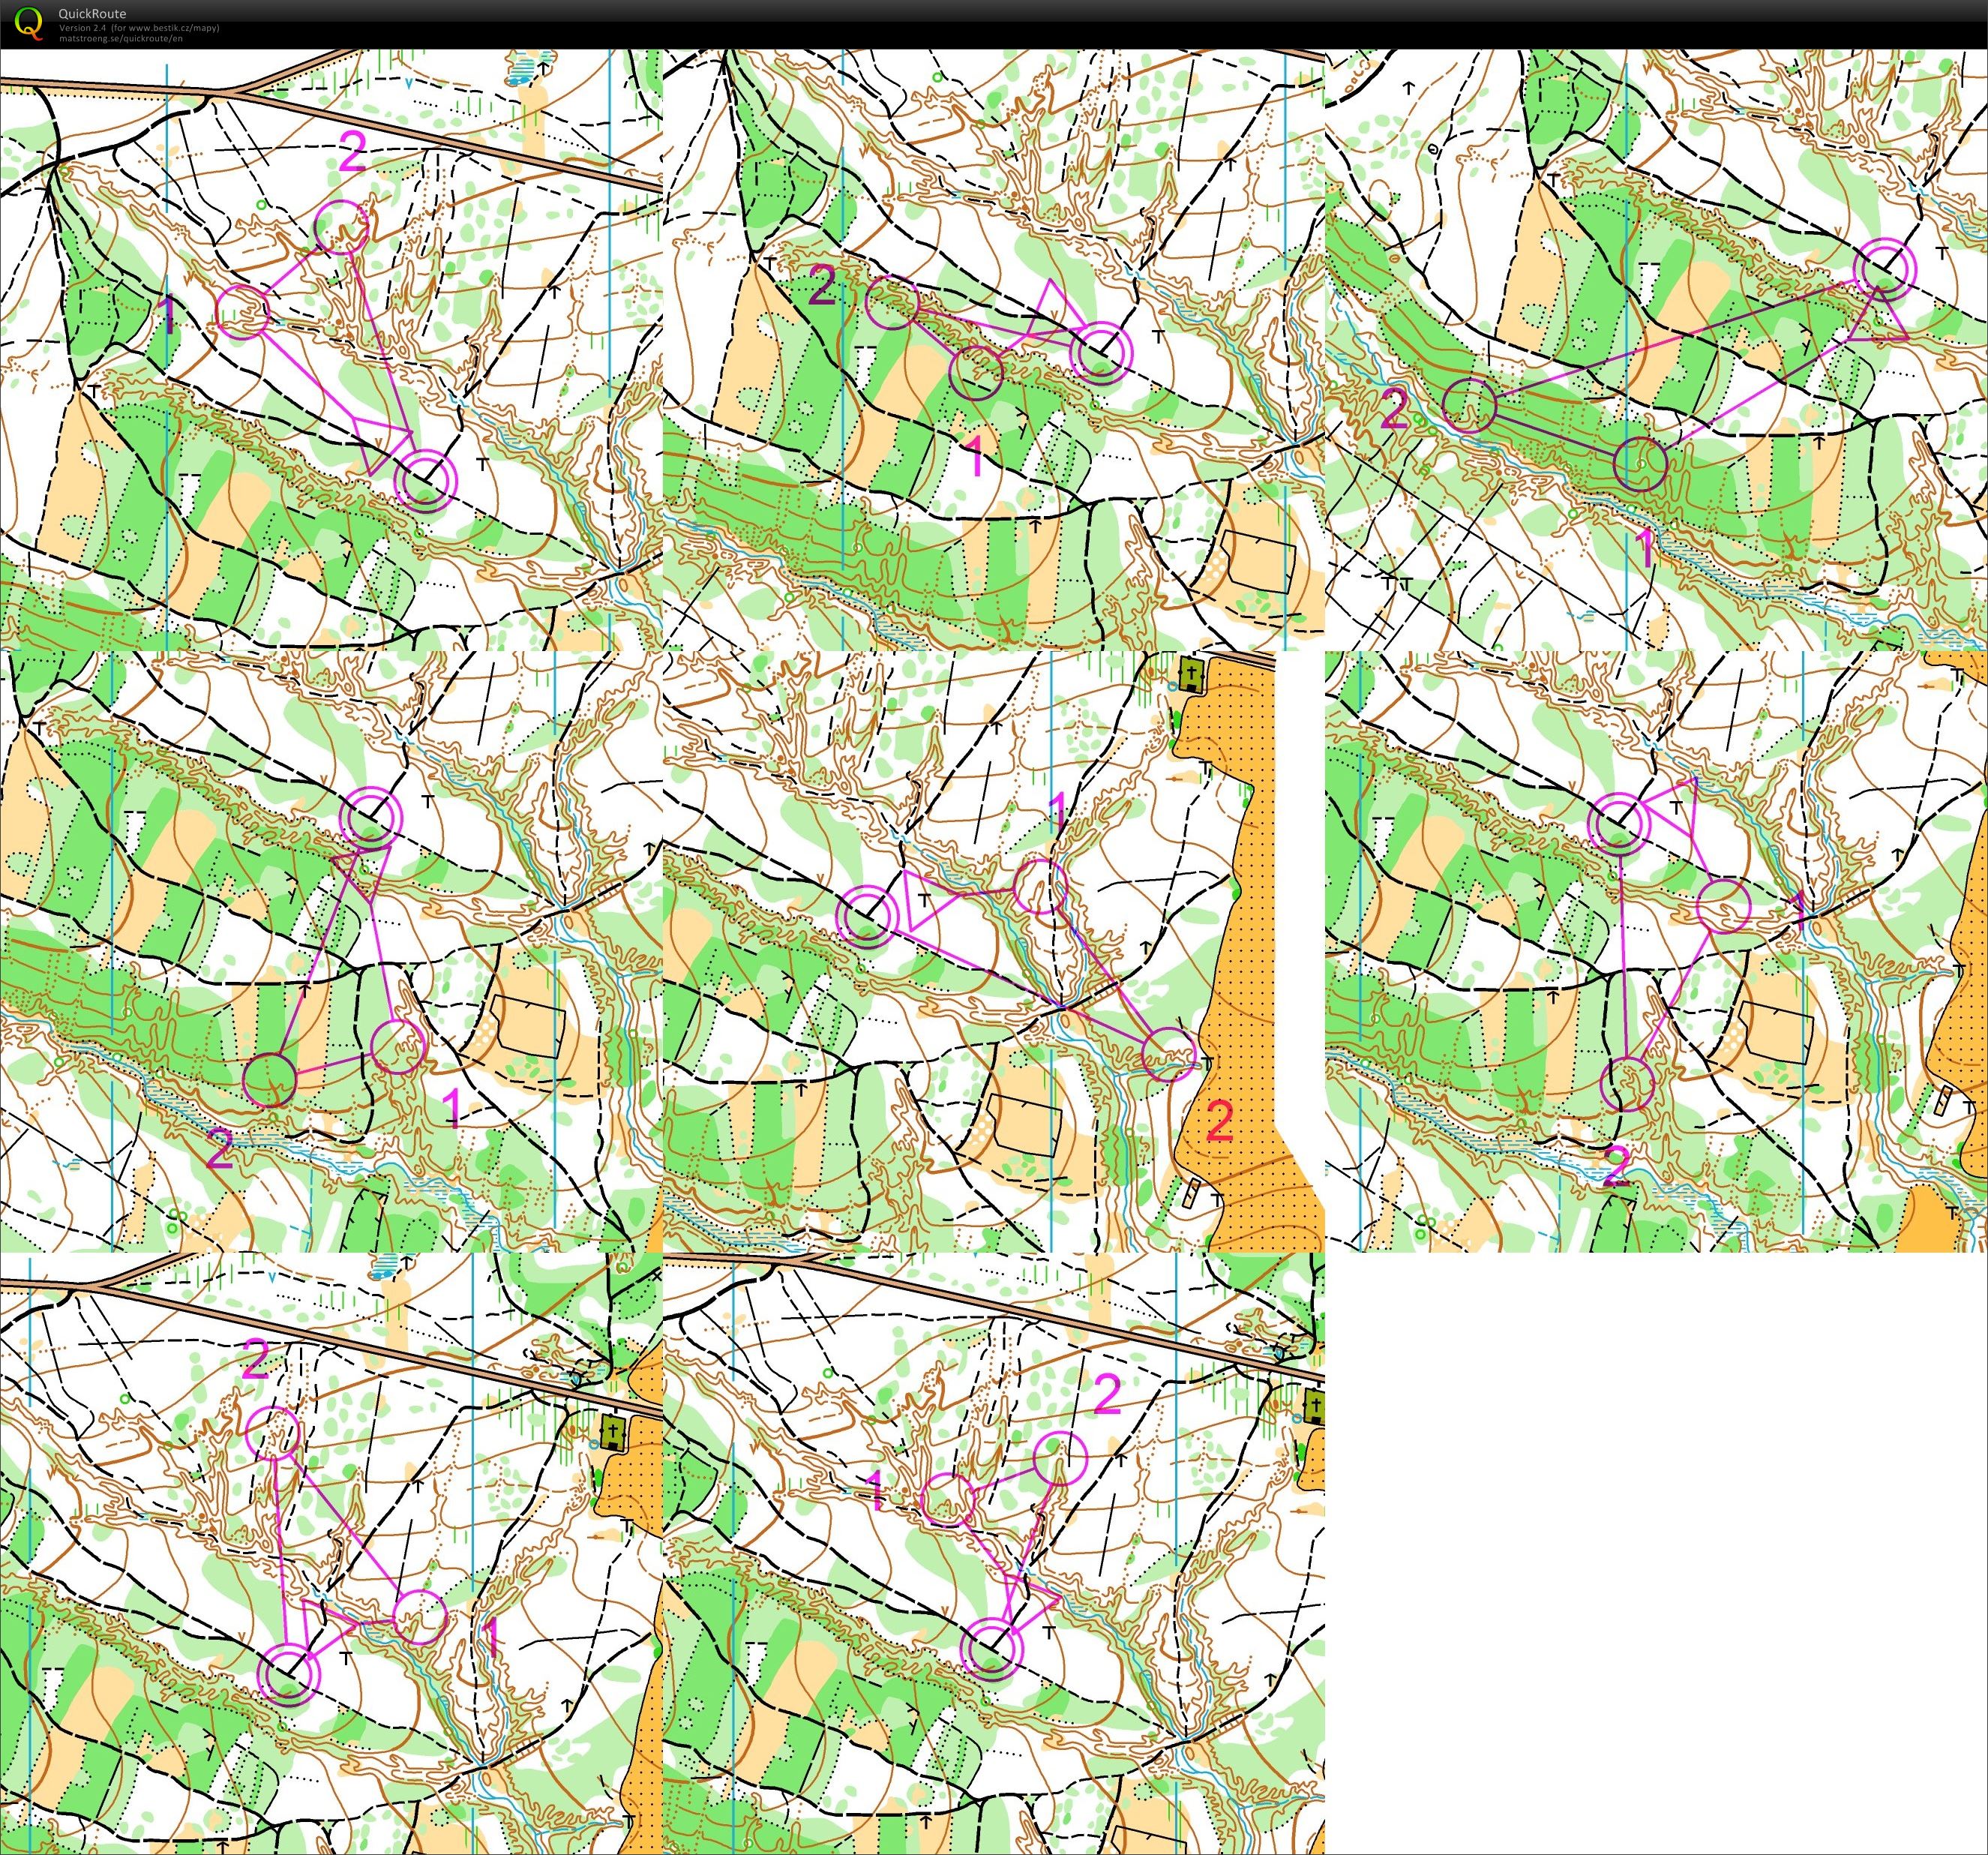Click red number 2 on orange area

[1219, 1122]
